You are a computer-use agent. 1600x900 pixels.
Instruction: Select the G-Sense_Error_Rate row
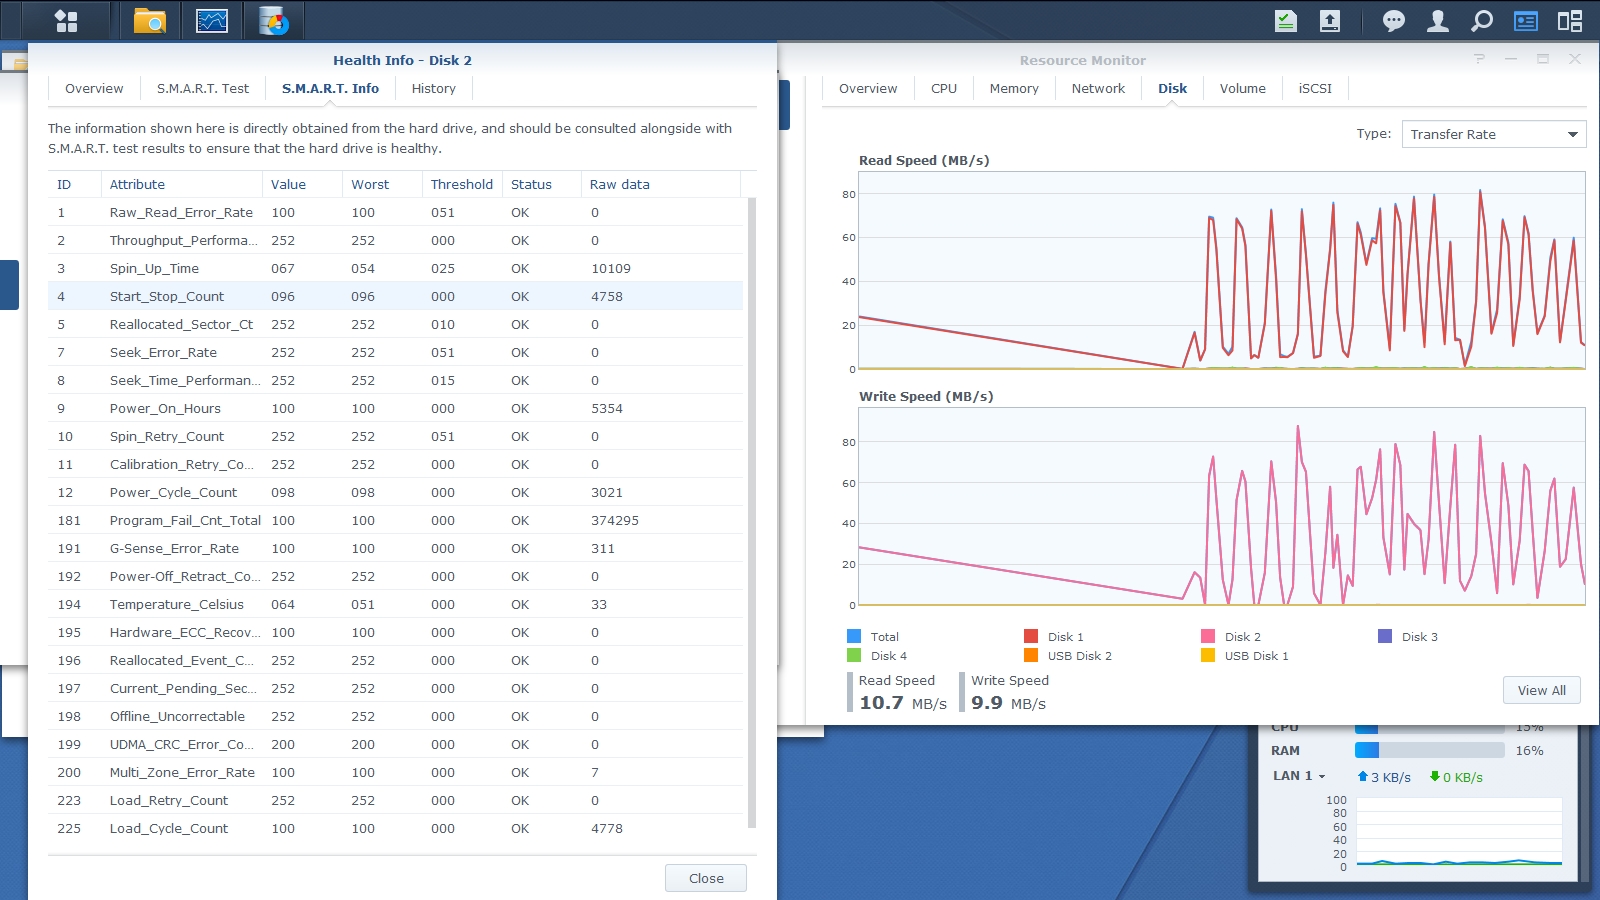click(x=395, y=548)
